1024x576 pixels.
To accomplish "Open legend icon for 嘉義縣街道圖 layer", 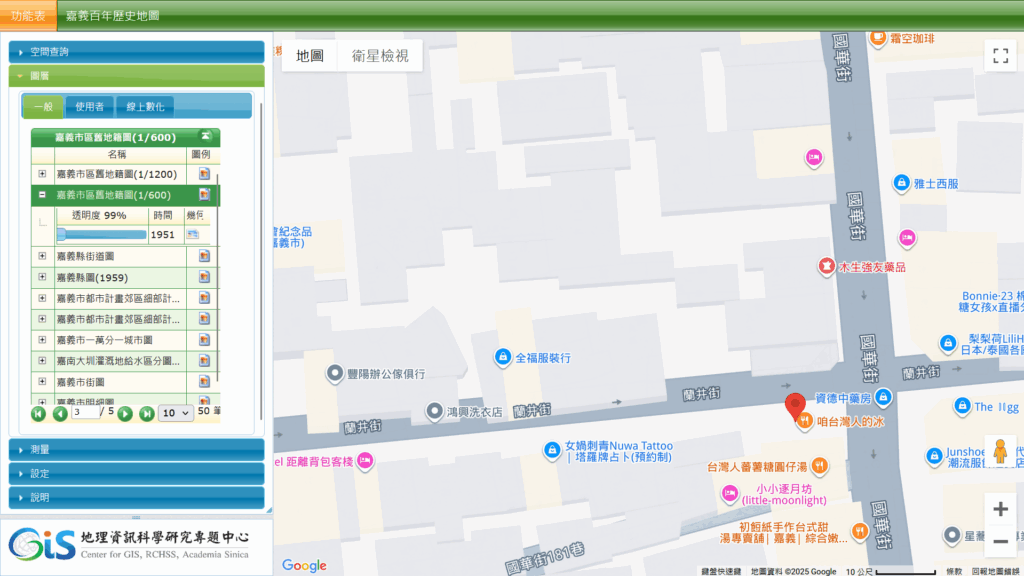I will pos(204,256).
